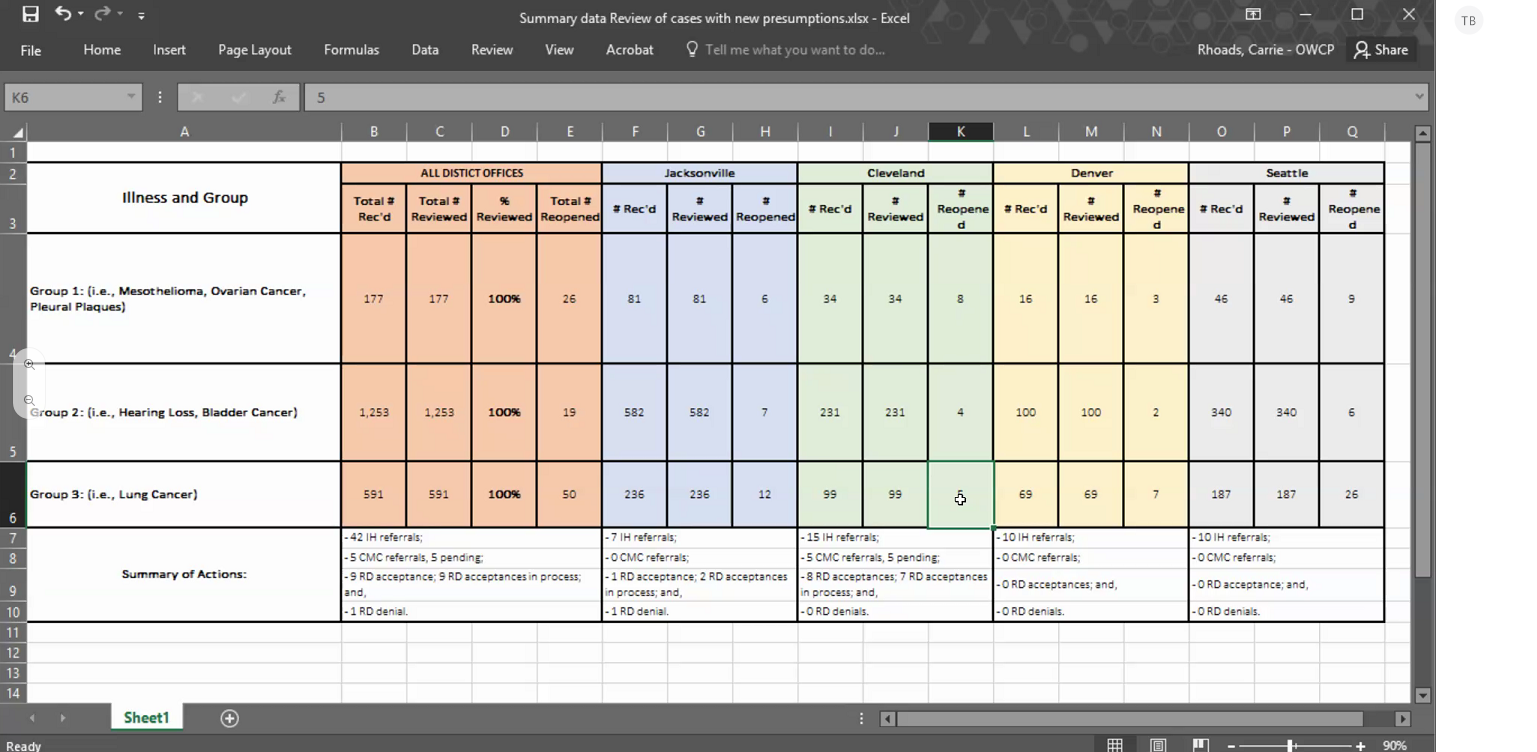Open Ribbon Display Options icon
This screenshot has width=1537, height=752.
[x=1253, y=14]
